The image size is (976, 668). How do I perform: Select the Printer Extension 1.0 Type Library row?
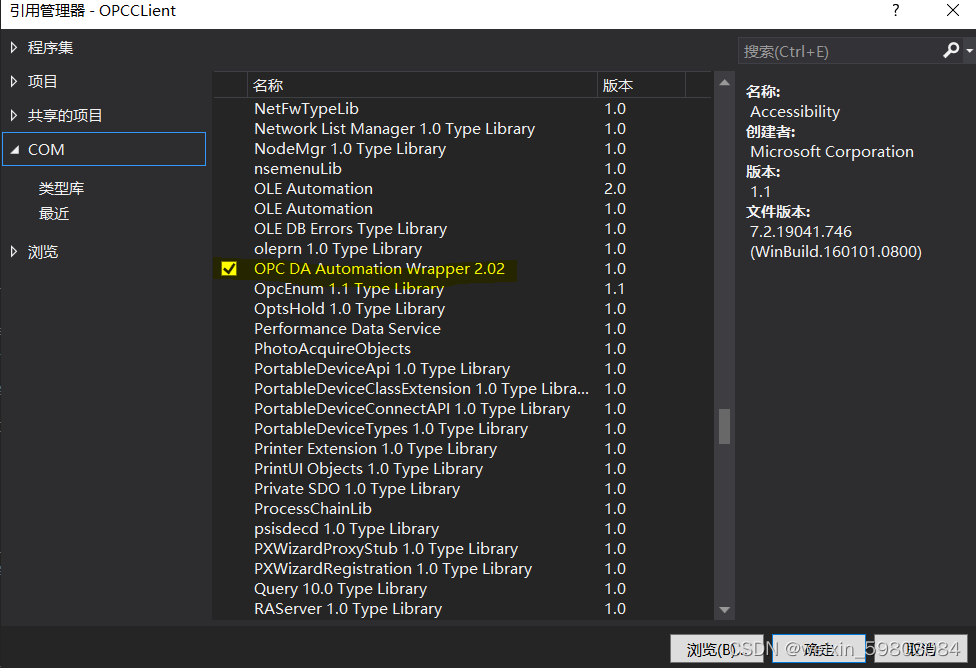(x=375, y=448)
